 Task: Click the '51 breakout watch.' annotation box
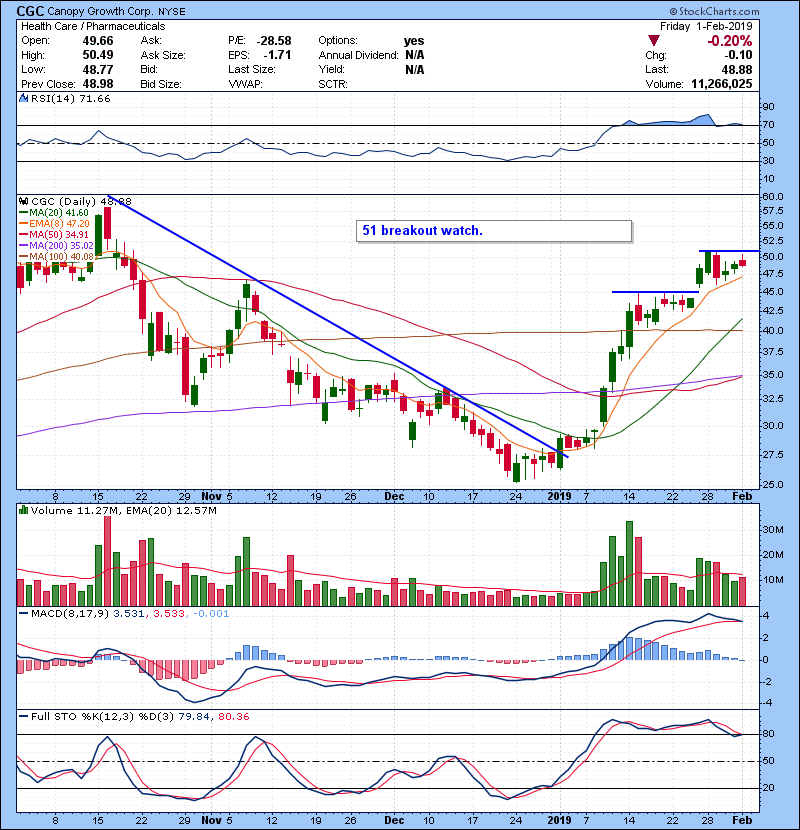click(x=494, y=231)
